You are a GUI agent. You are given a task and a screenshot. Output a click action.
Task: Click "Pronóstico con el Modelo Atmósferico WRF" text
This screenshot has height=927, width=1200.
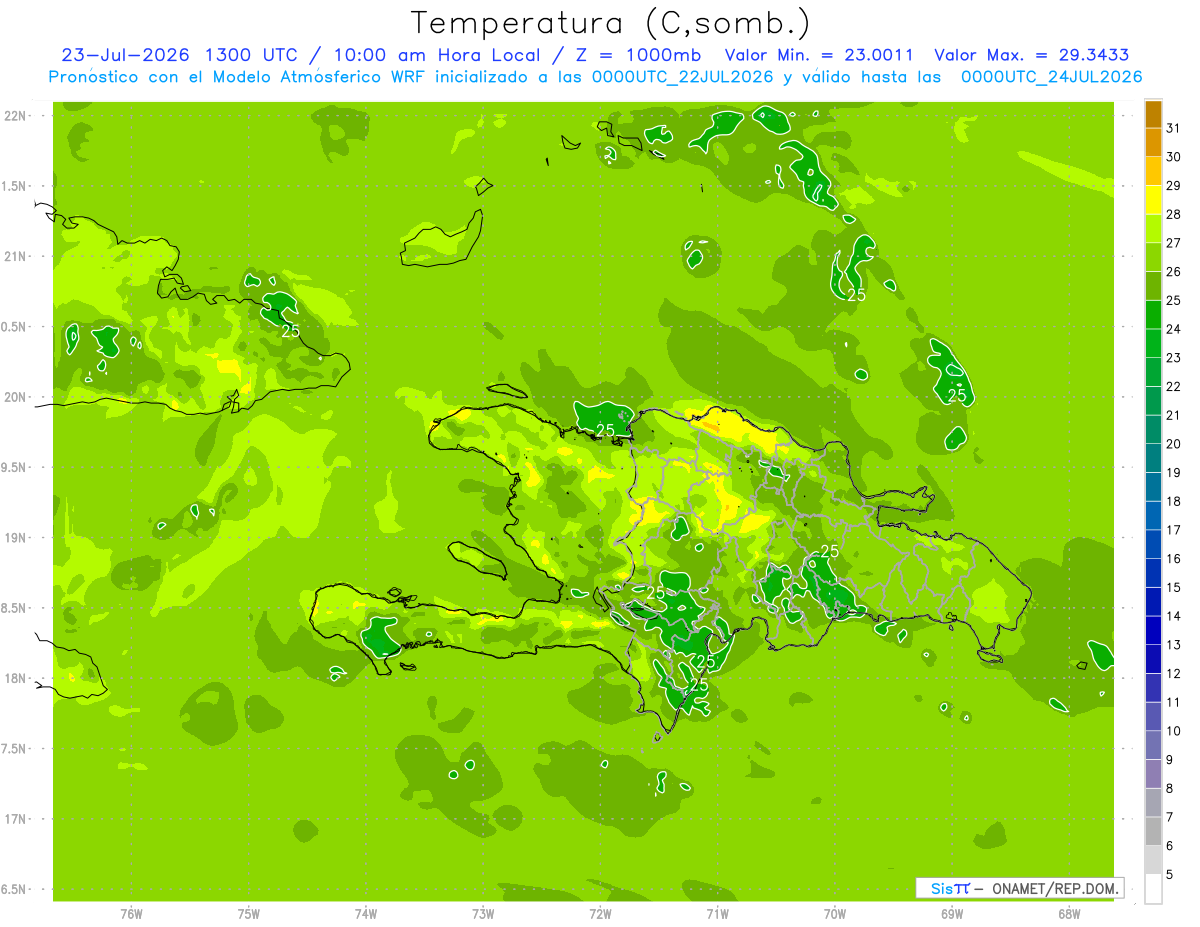238,77
